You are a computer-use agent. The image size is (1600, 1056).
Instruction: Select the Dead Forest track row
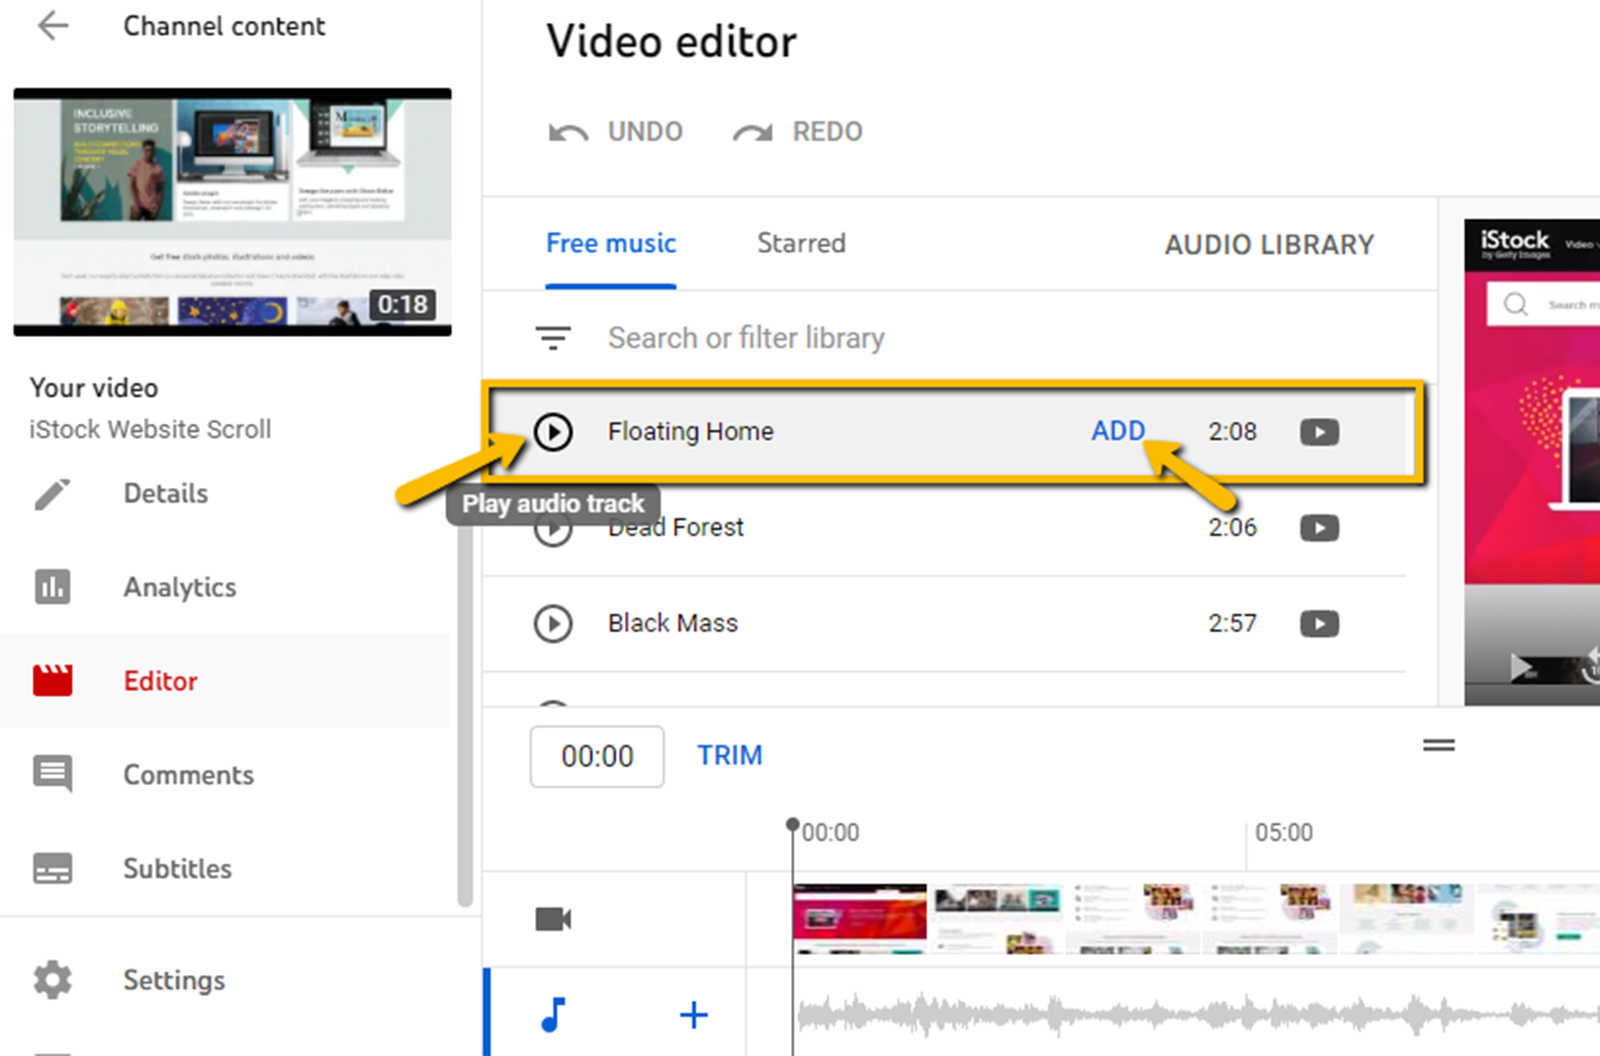[944, 528]
